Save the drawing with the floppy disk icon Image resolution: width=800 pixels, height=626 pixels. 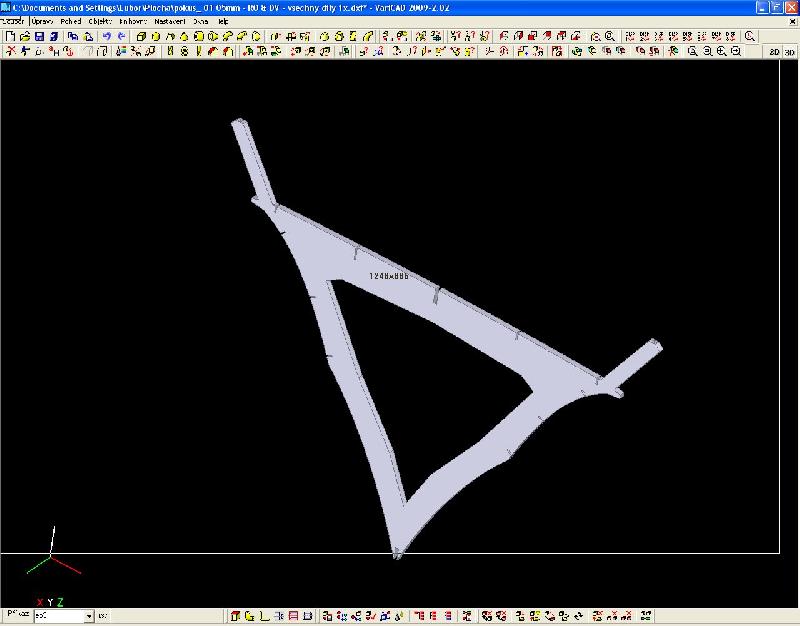(x=39, y=36)
